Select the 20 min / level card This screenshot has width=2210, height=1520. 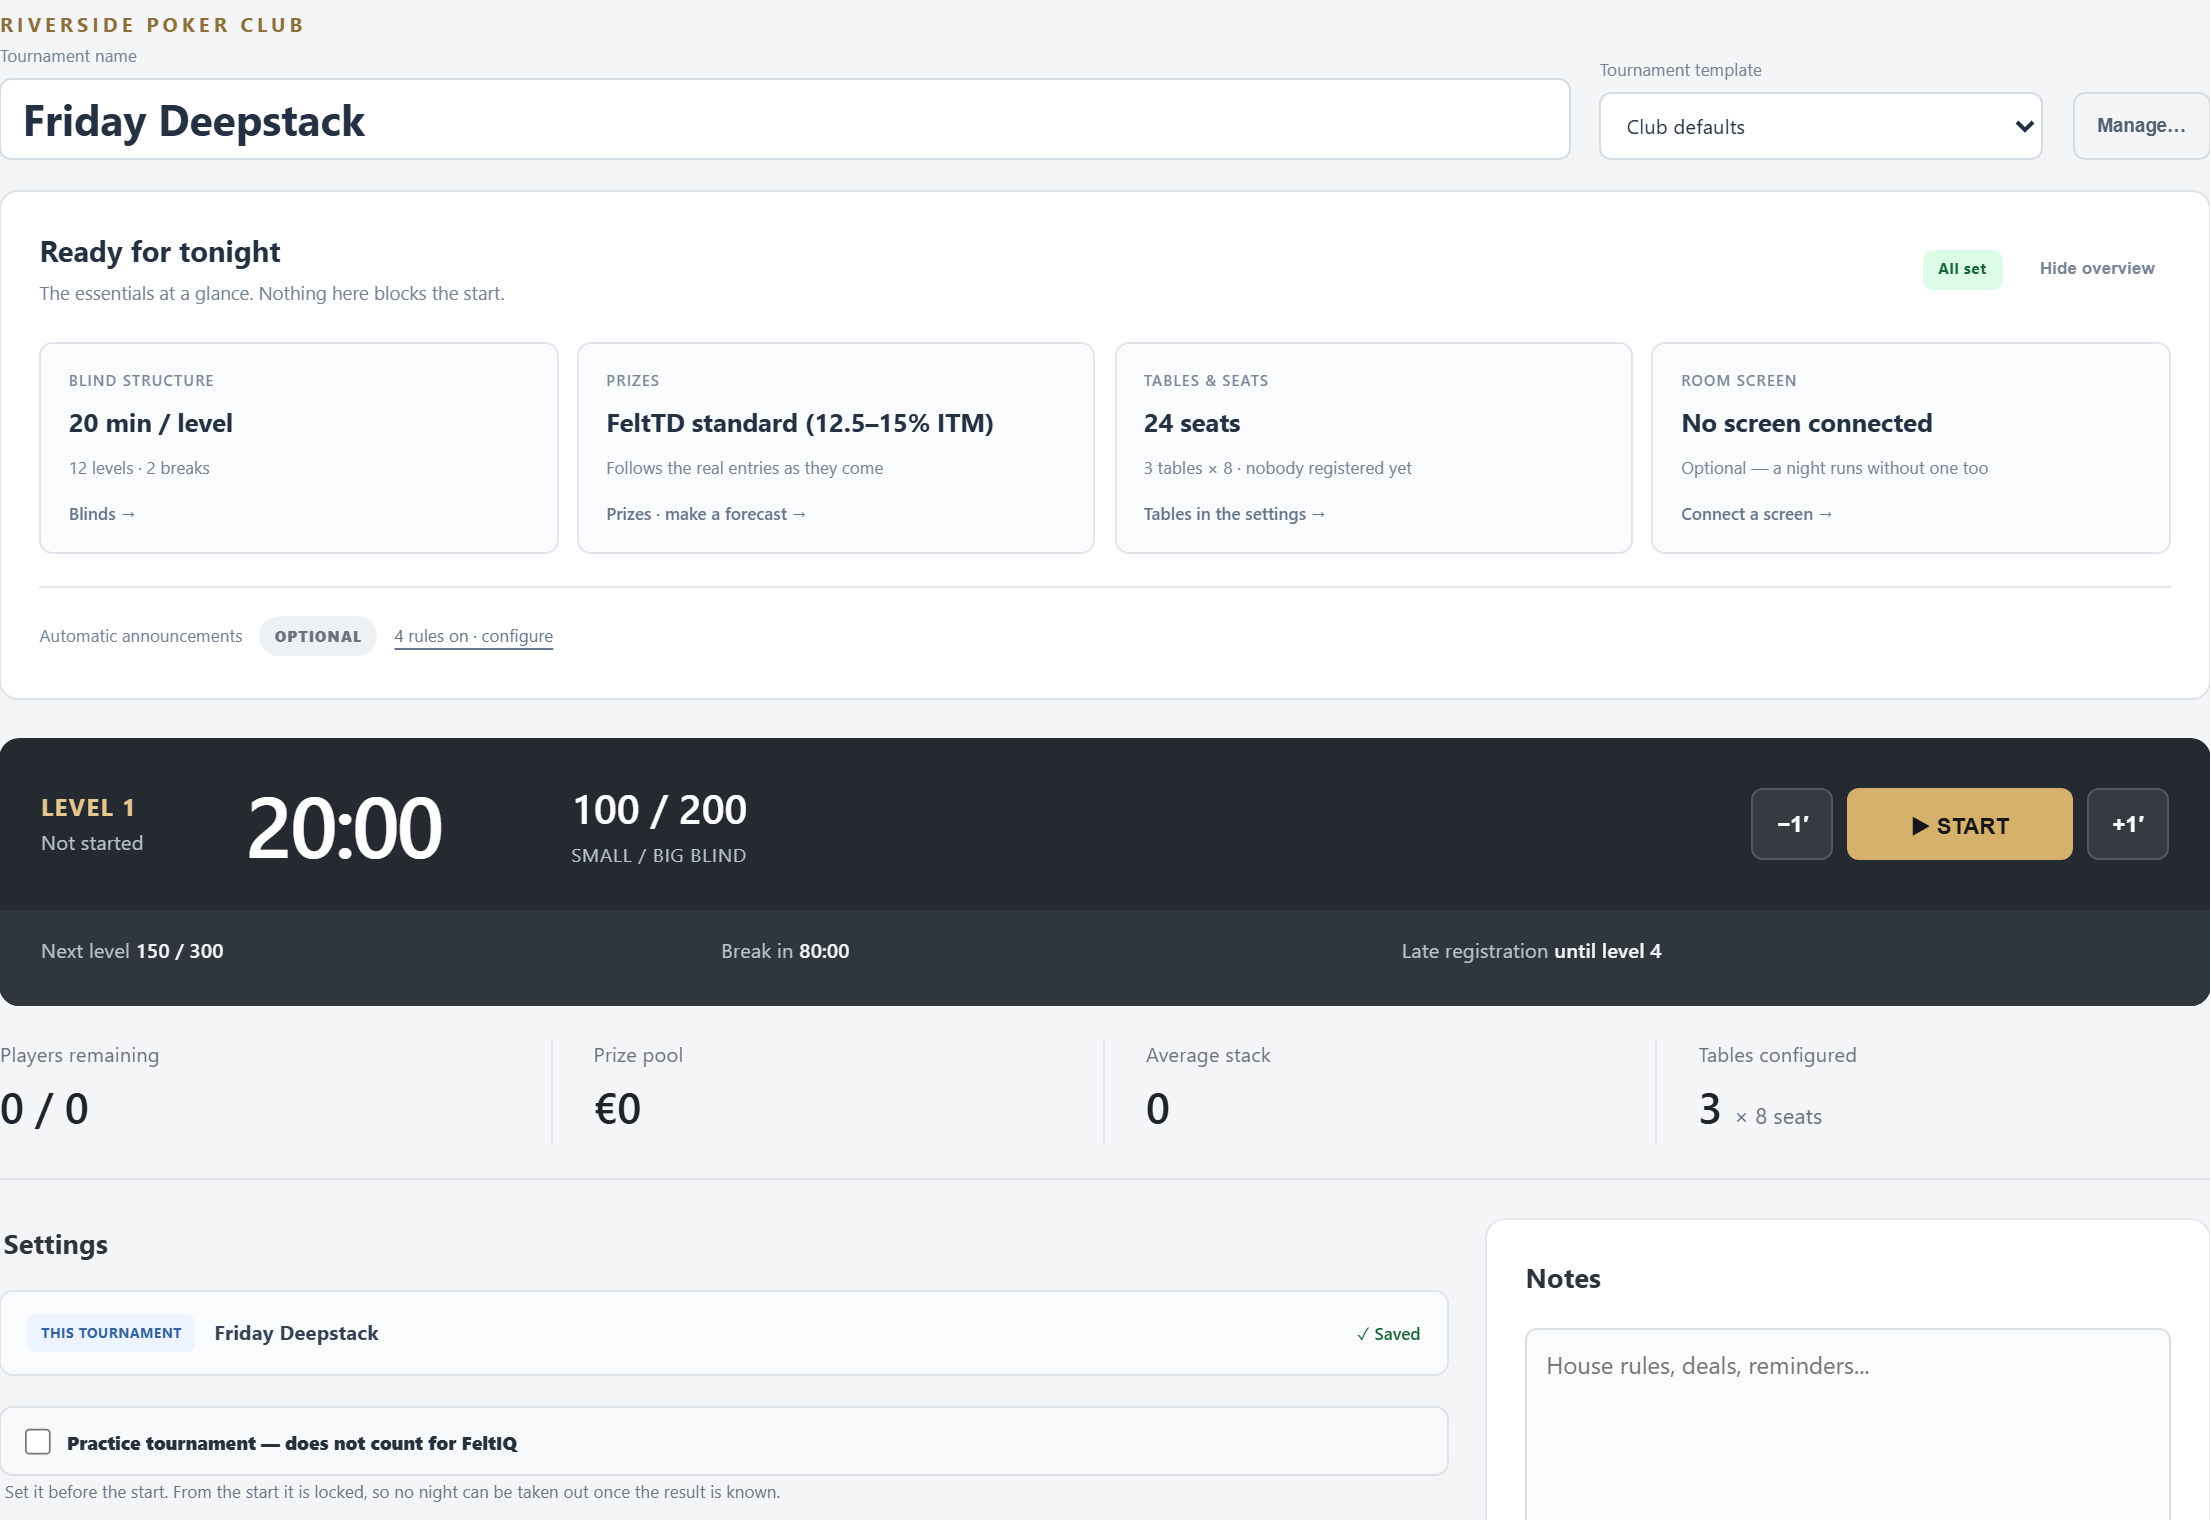tap(299, 448)
